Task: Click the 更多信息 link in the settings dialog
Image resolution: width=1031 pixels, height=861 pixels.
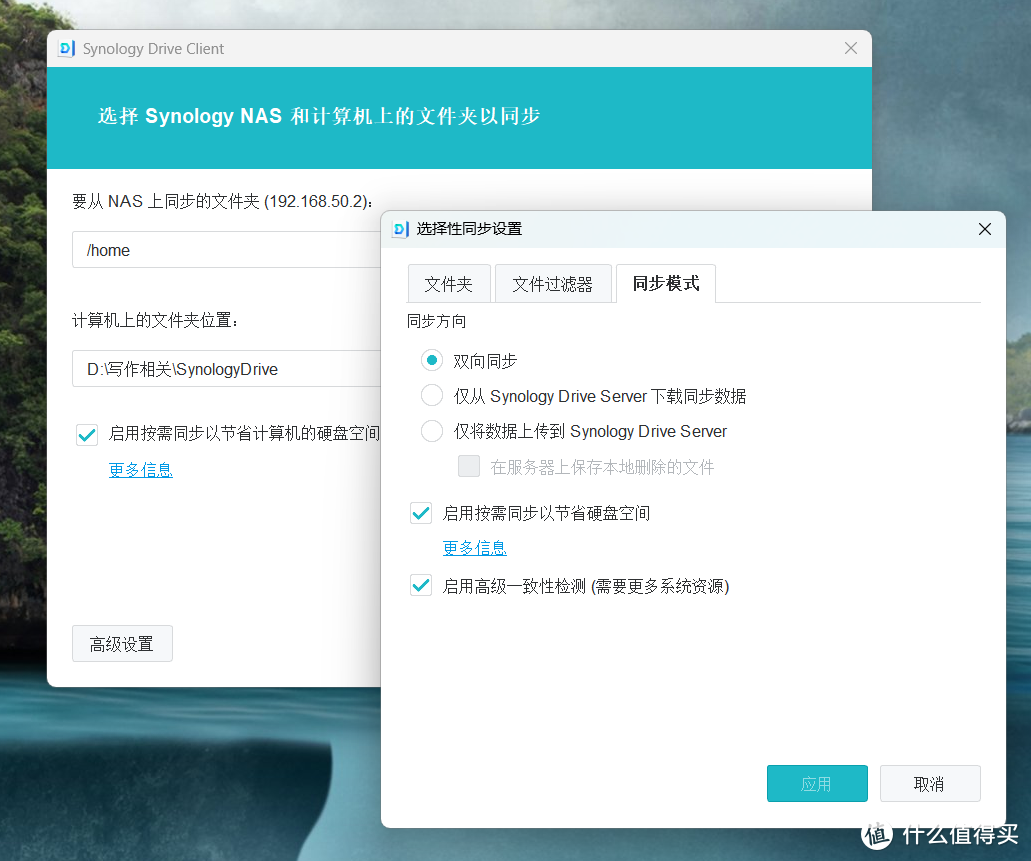Action: 474,548
